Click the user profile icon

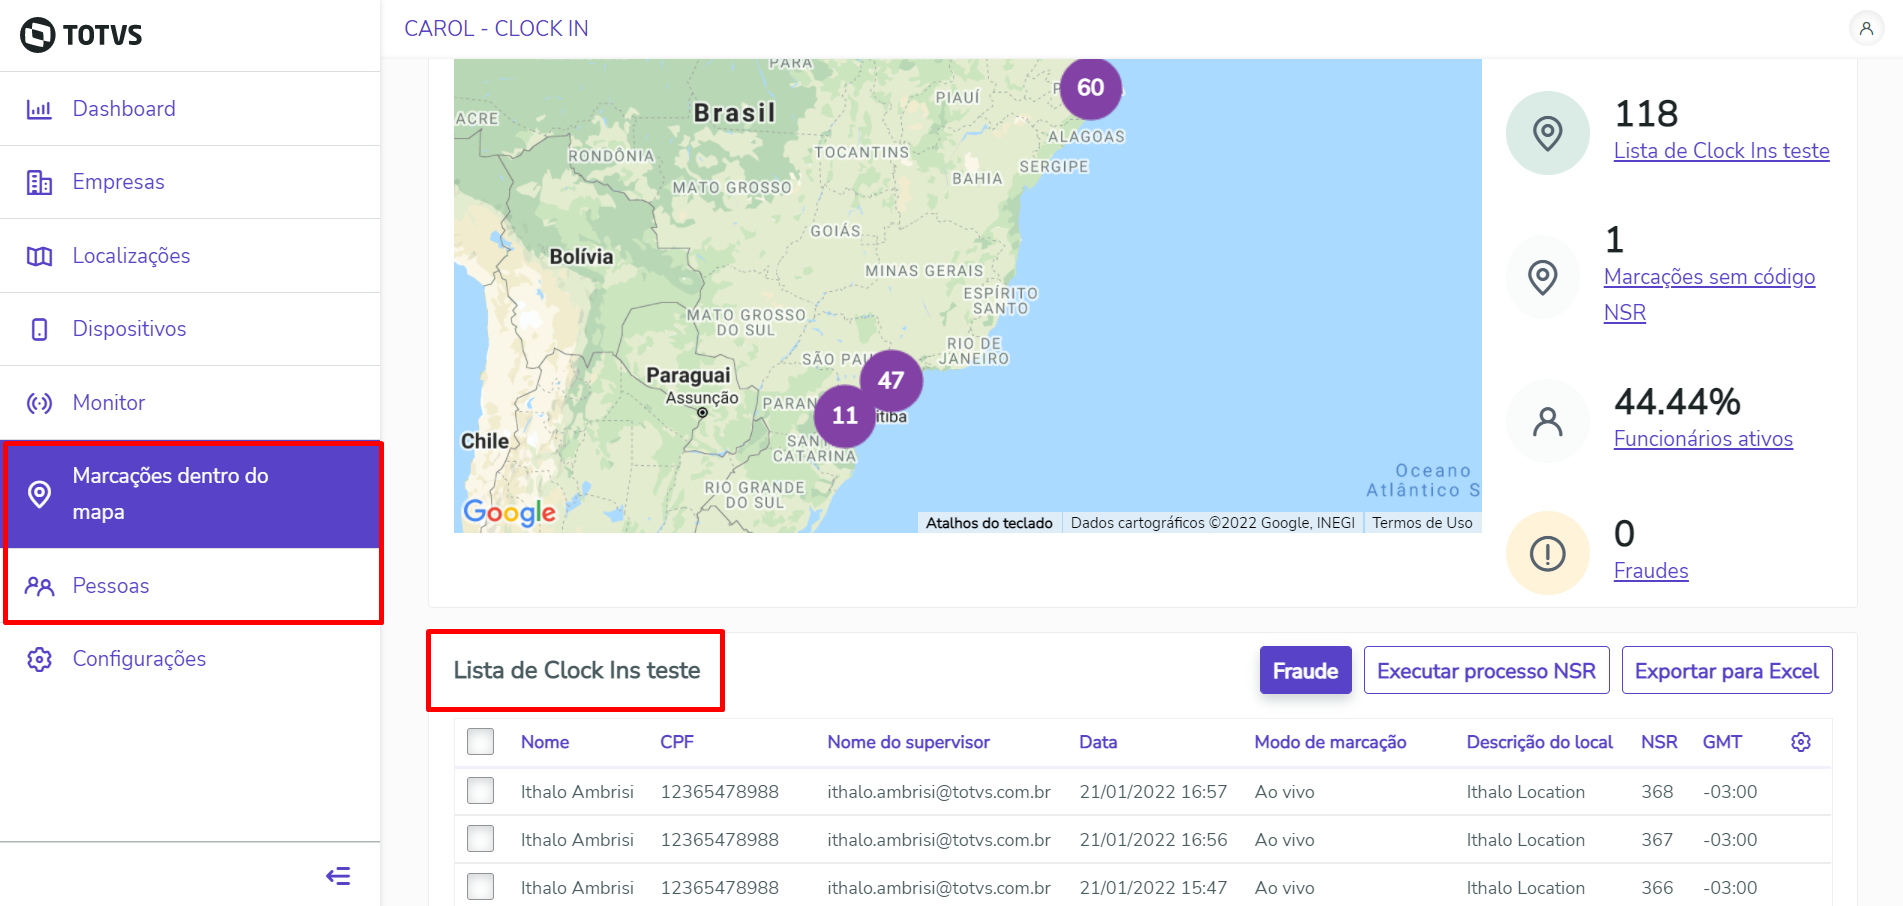pyautogui.click(x=1866, y=29)
